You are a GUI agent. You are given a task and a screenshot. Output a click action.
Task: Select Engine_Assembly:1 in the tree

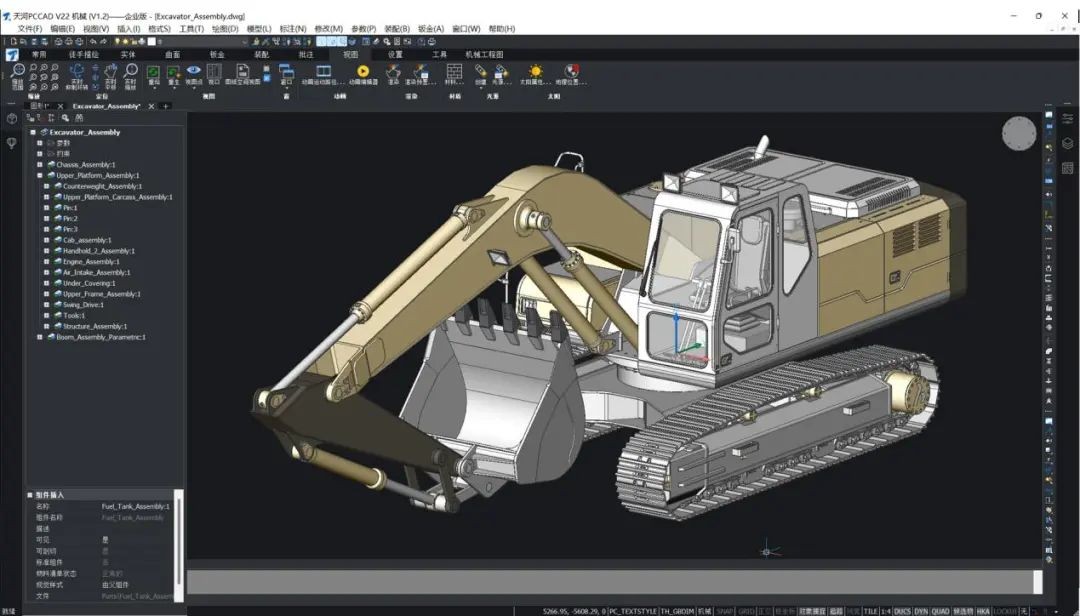90,261
